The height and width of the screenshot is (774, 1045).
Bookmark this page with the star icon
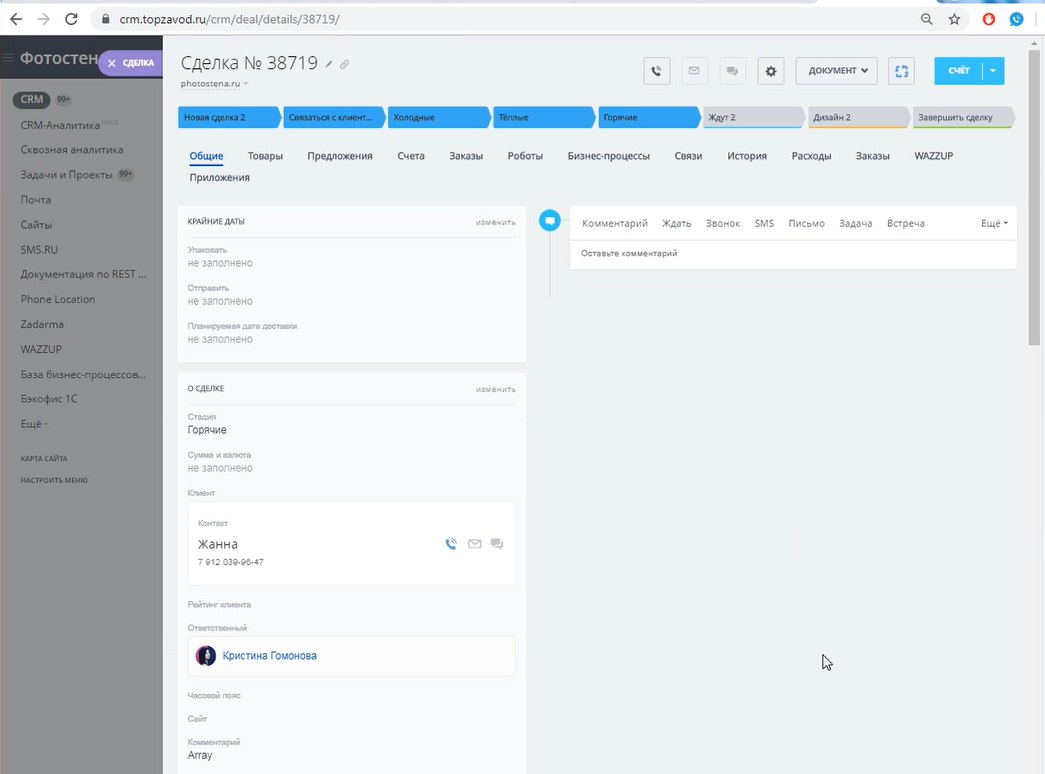[954, 19]
